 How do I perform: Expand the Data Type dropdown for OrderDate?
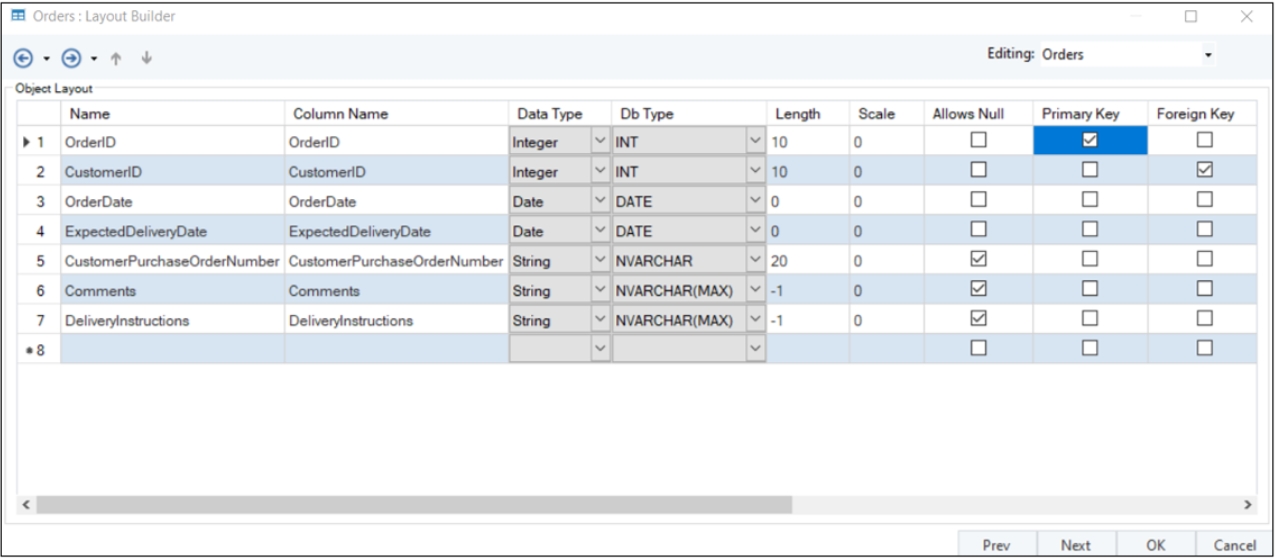[x=599, y=201]
